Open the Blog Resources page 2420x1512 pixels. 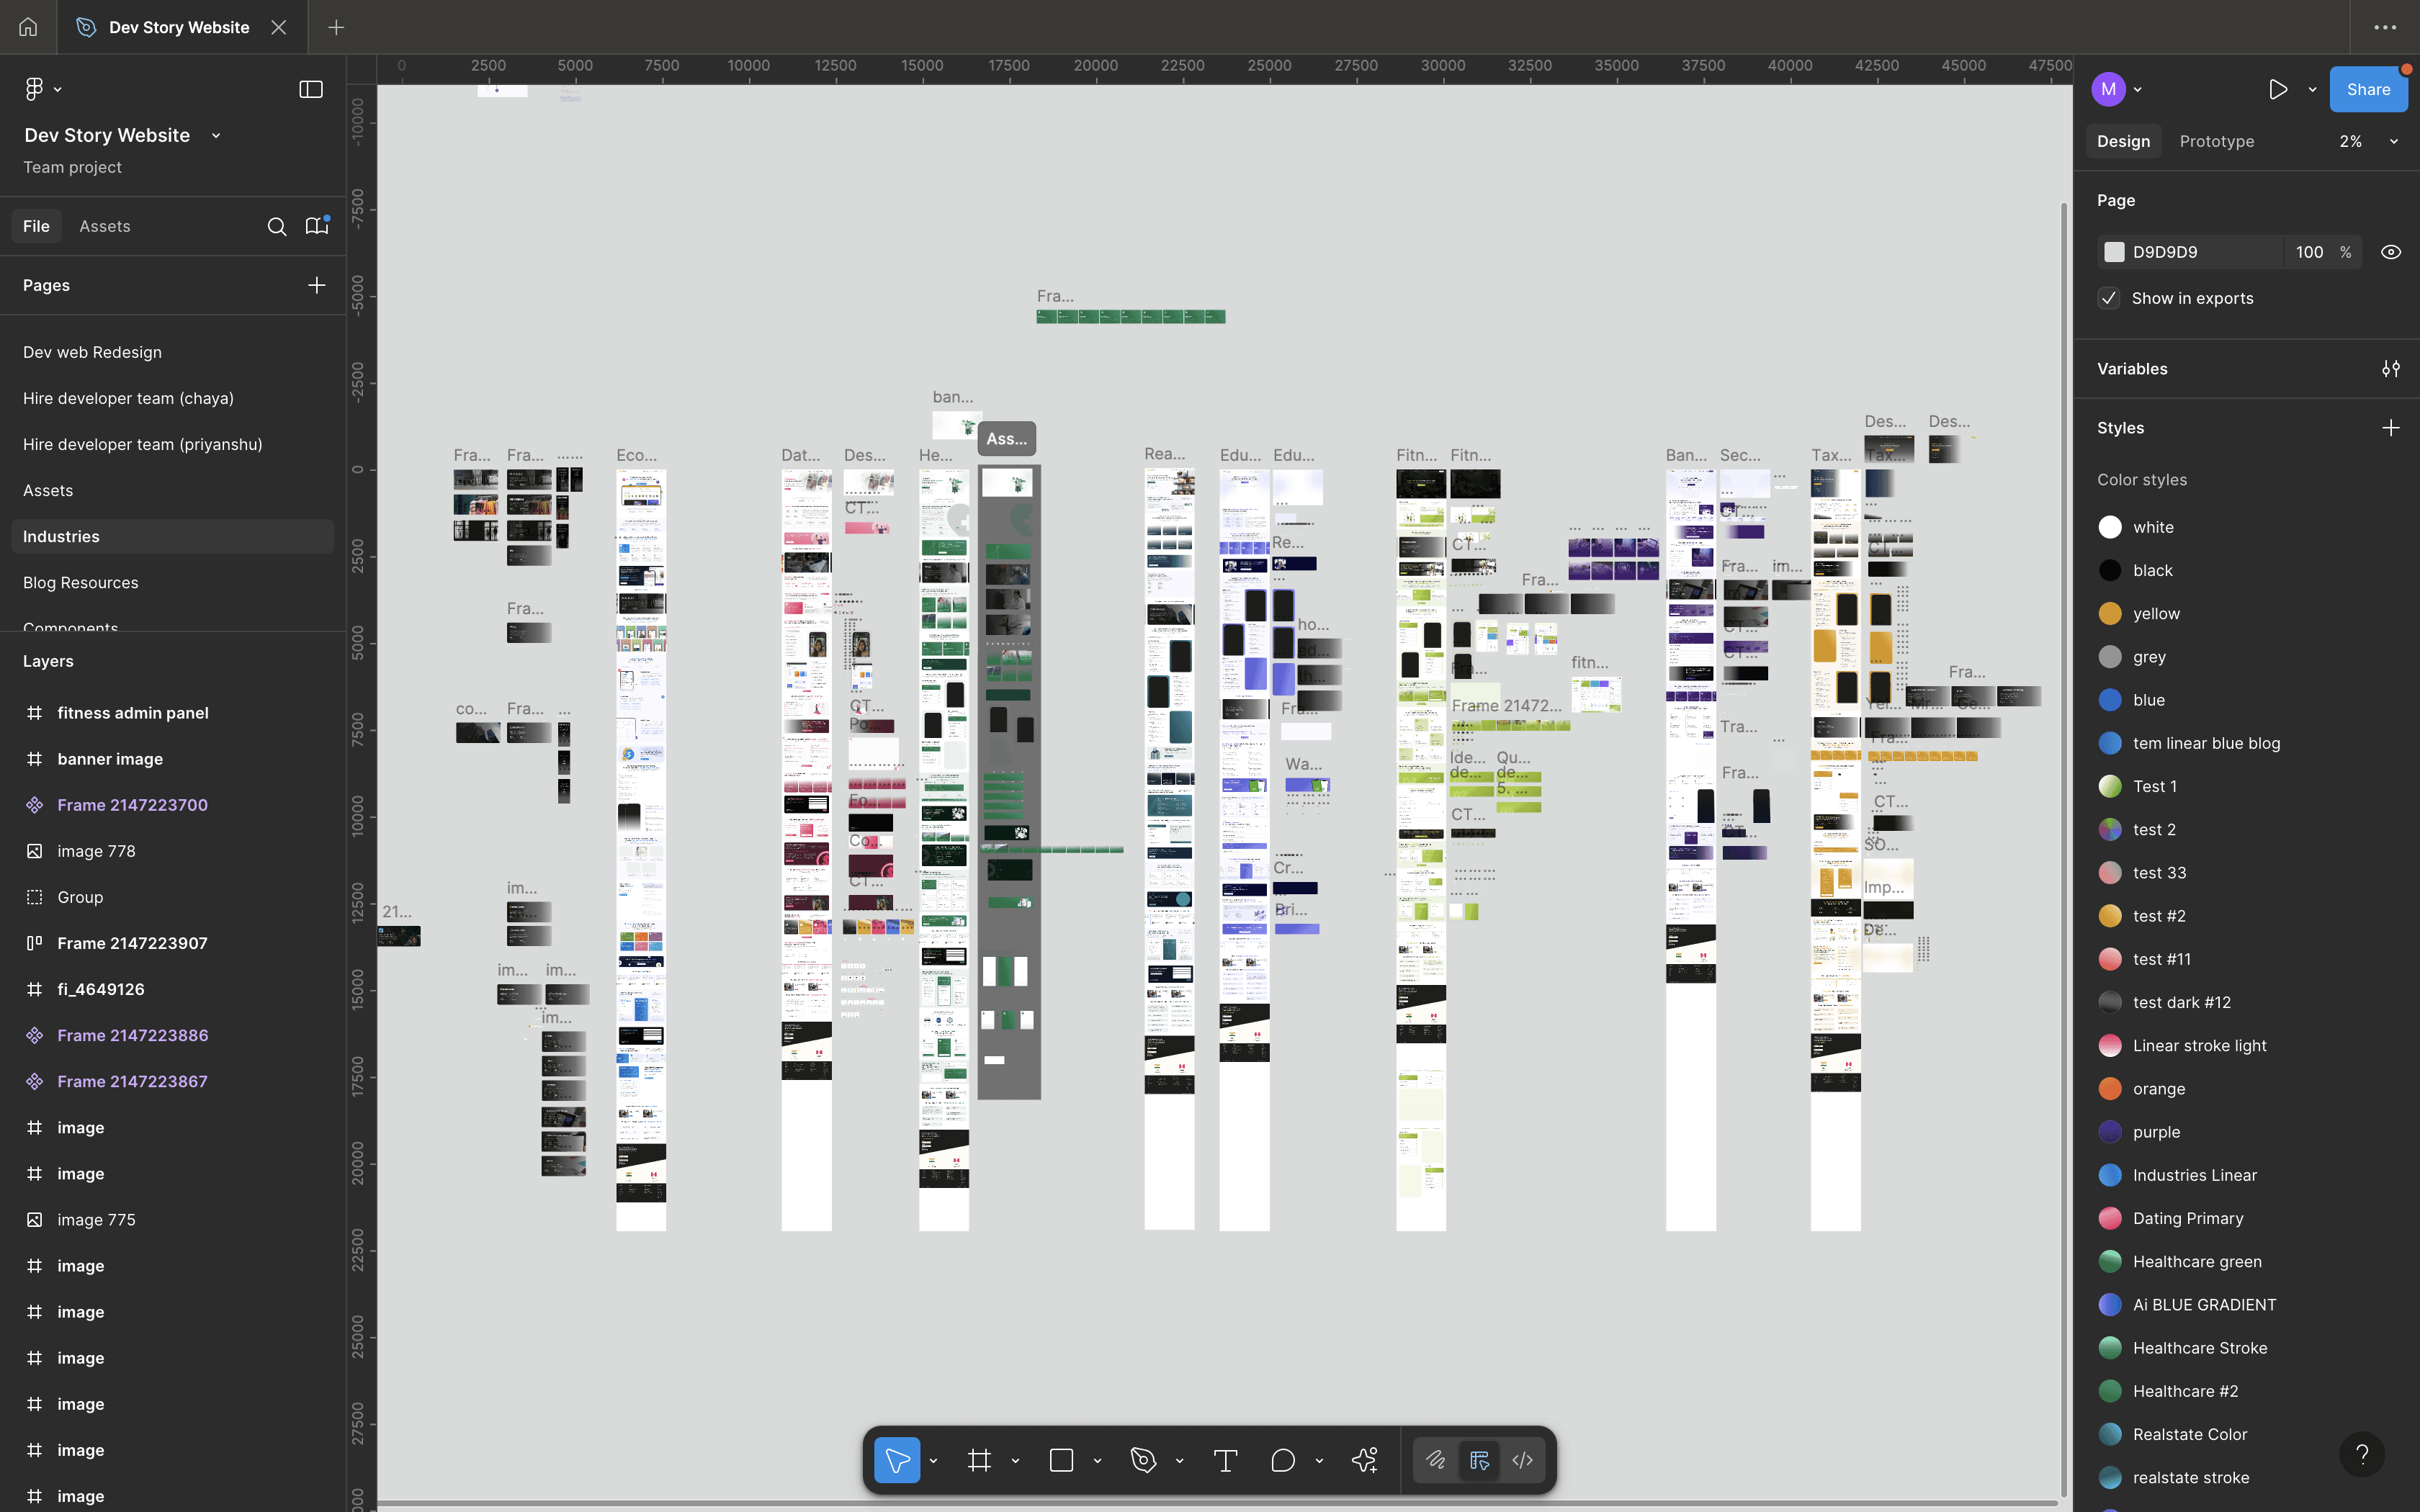pyautogui.click(x=81, y=583)
